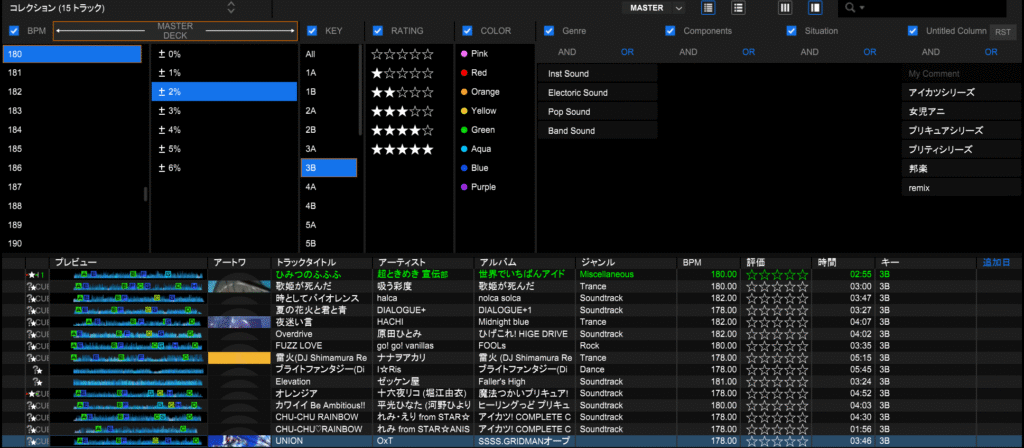
Task: Sort by アーティスト column header
Action: 424,263
